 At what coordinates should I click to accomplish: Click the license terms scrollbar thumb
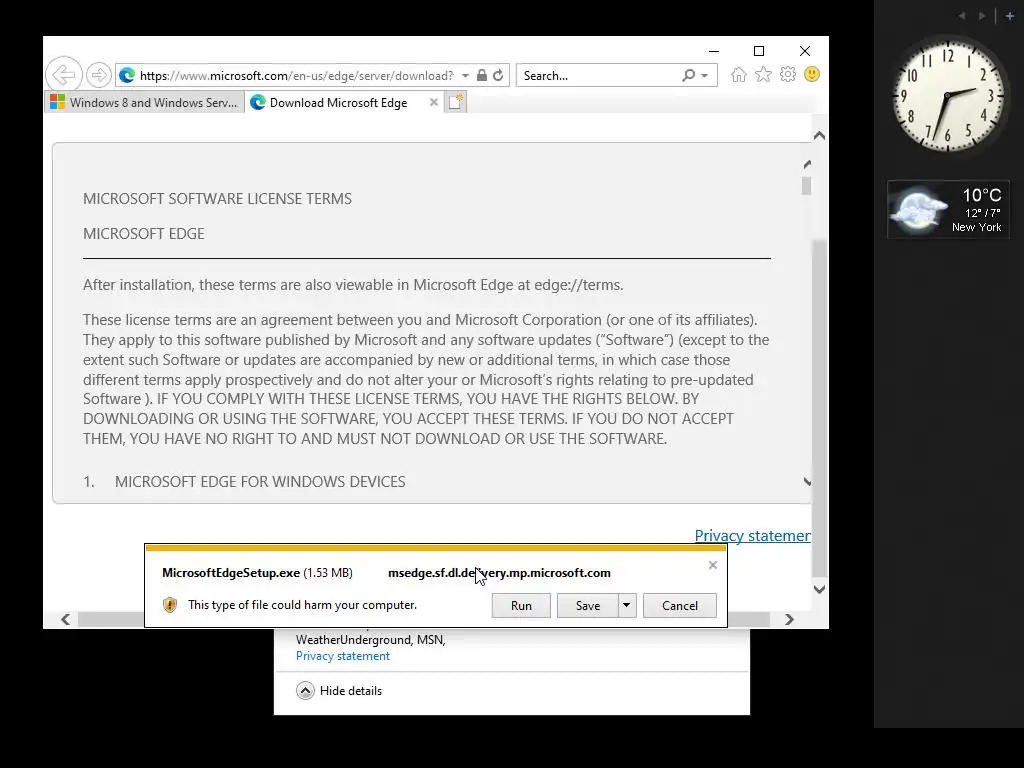point(807,186)
